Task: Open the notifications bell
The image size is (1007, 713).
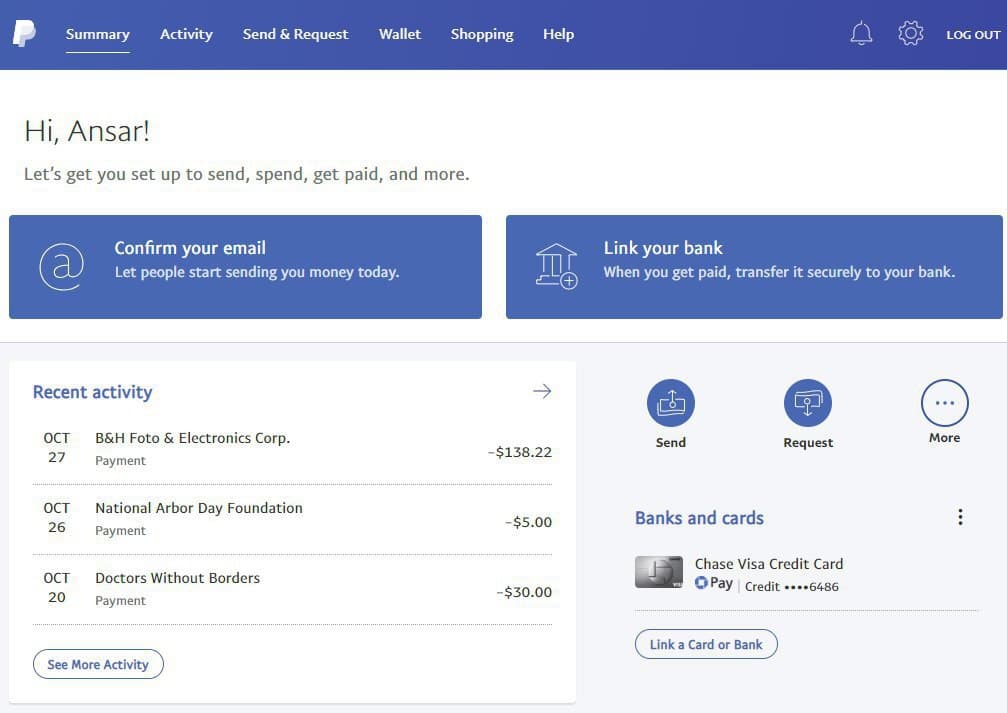Action: click(861, 34)
